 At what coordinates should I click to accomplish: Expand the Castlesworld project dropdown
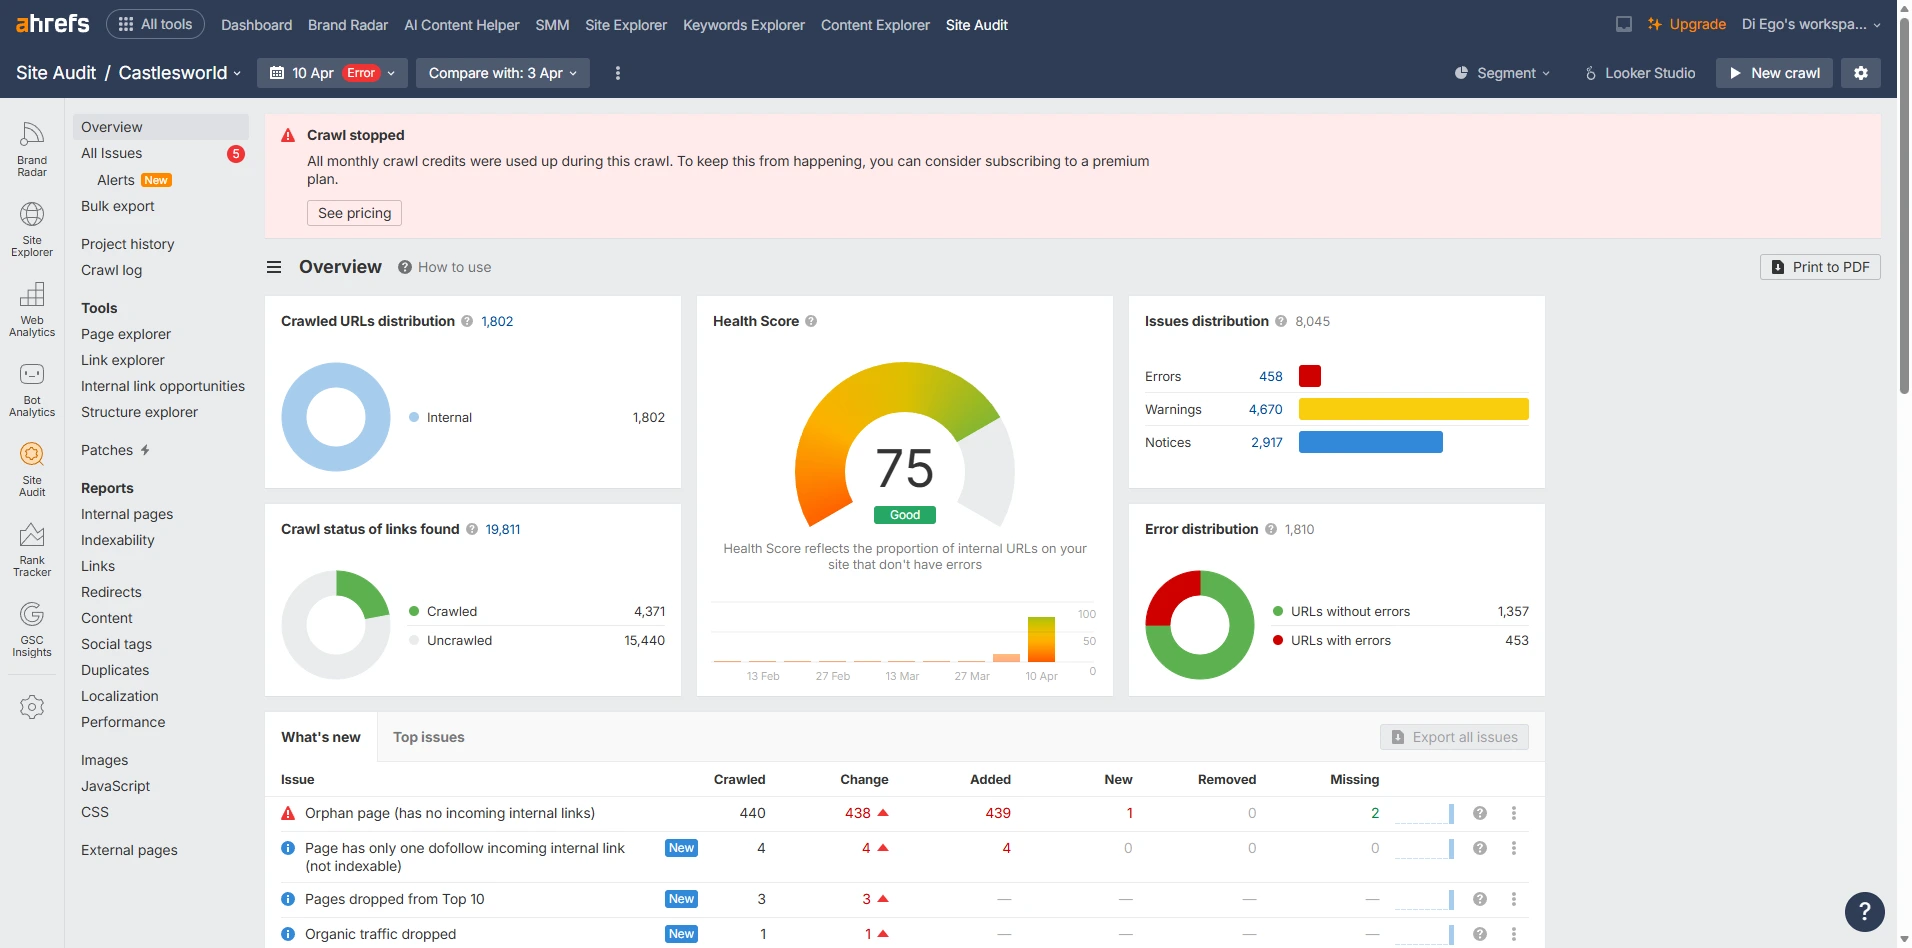[180, 73]
